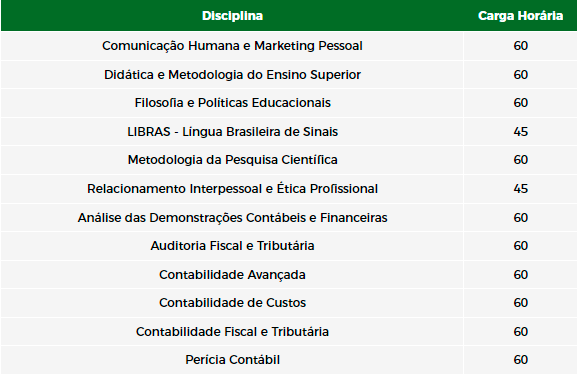
Task: Select Didática e Metodologia do Ensino Superior
Action: coord(232,75)
